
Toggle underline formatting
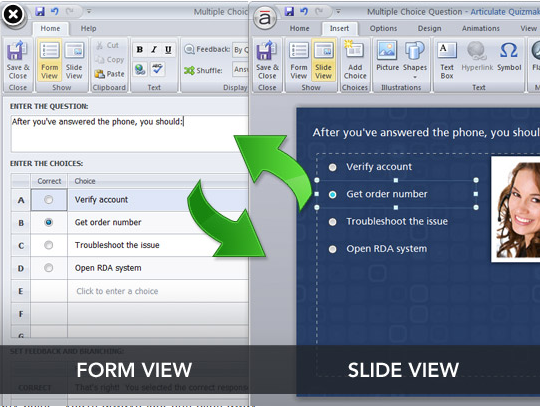point(168,50)
